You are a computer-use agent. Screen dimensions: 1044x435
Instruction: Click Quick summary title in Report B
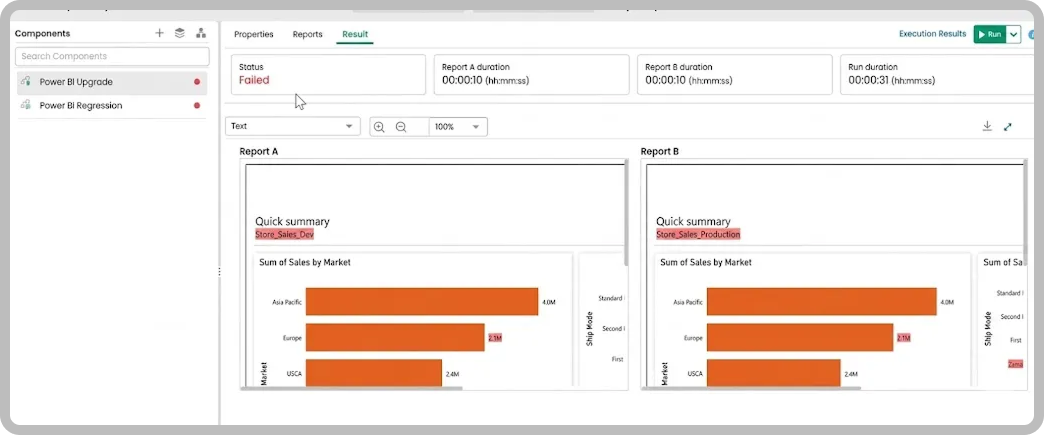point(693,221)
